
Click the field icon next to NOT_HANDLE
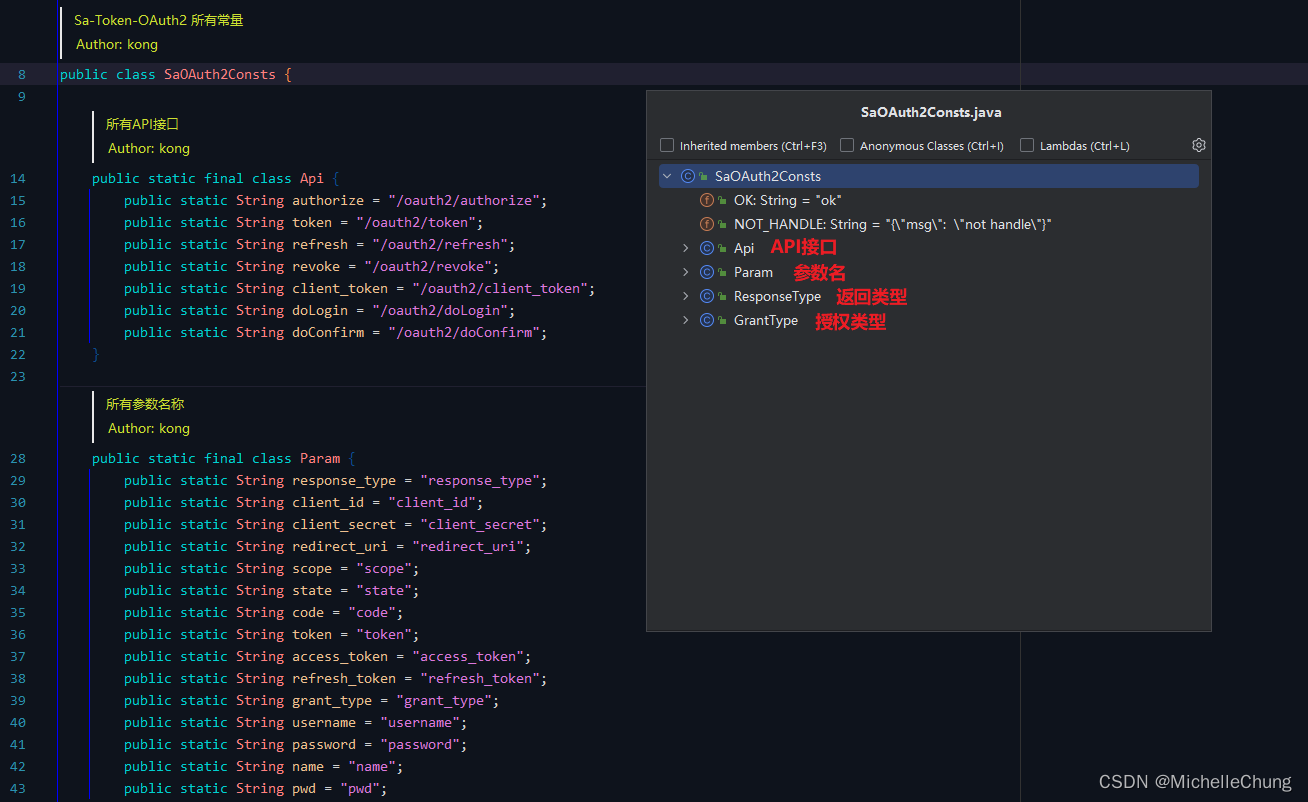706,224
